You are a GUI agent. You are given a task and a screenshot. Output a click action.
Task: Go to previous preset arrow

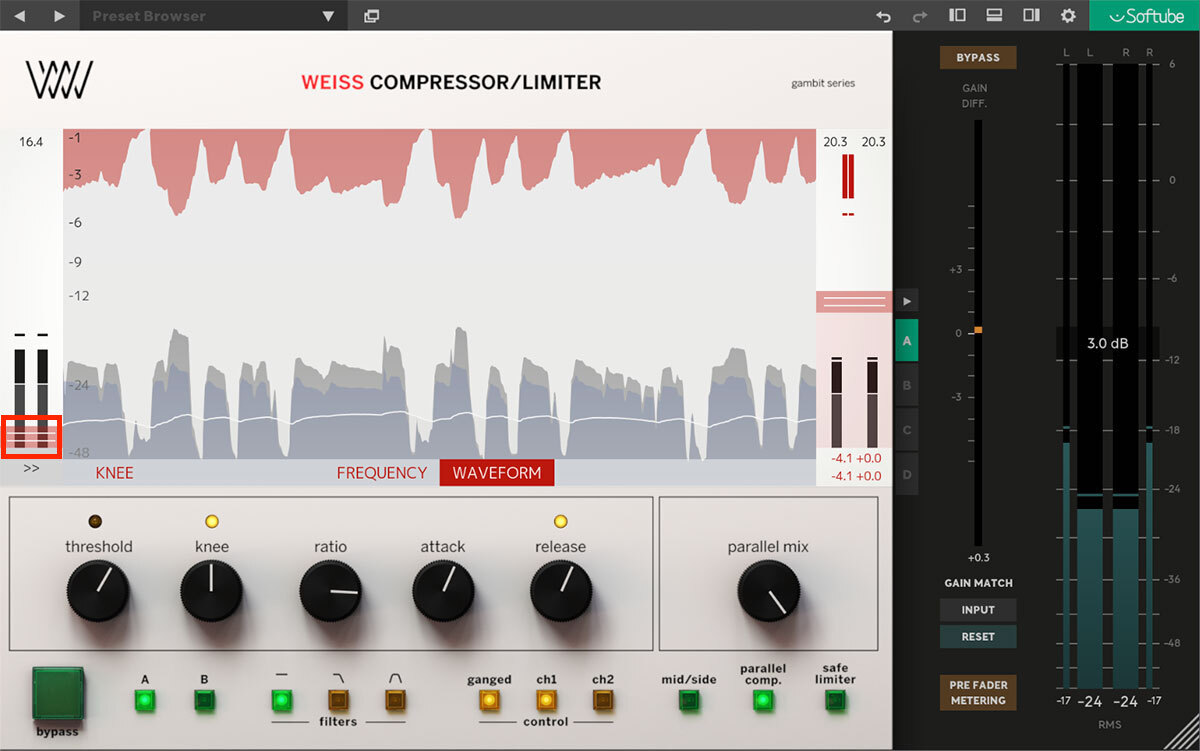click(21, 16)
